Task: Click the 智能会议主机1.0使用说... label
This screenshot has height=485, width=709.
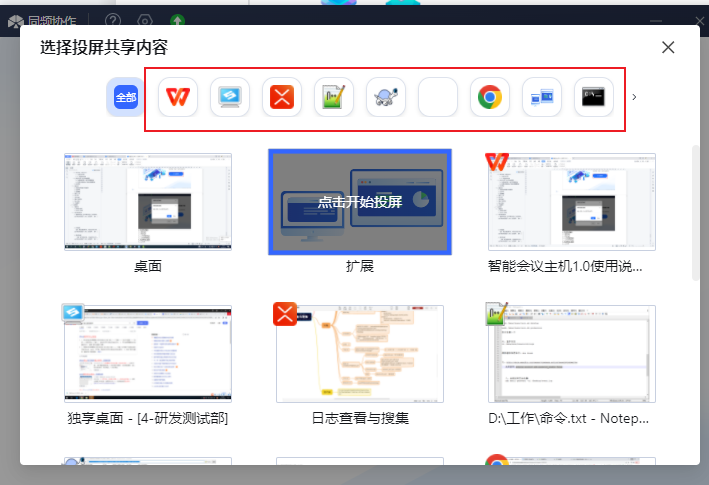Action: point(565,266)
